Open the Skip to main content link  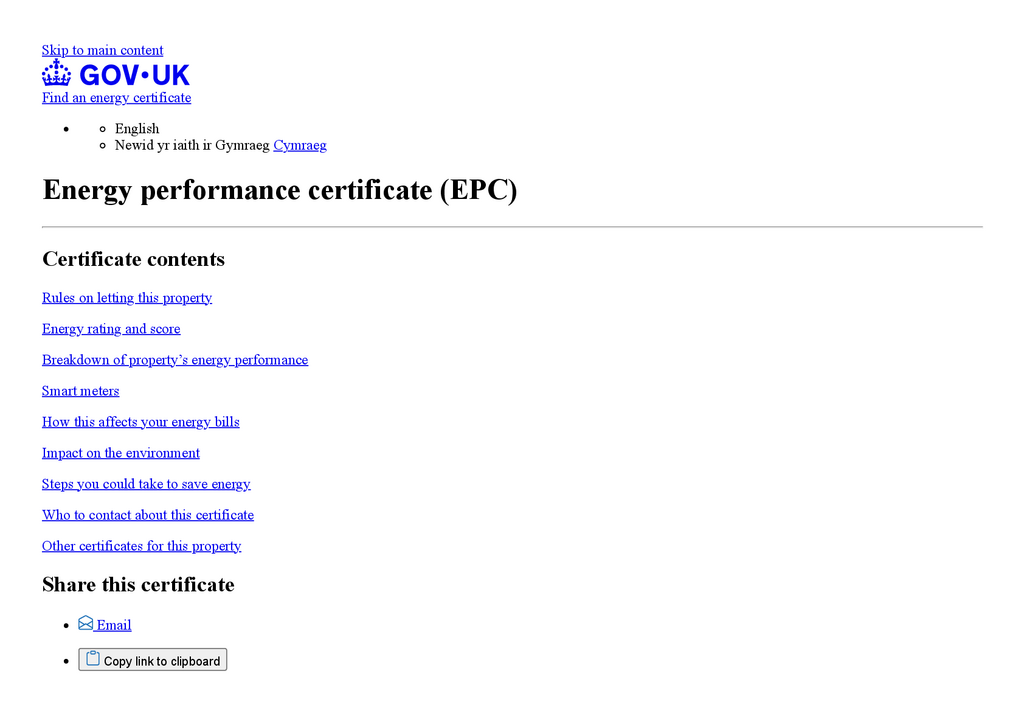(x=102, y=50)
